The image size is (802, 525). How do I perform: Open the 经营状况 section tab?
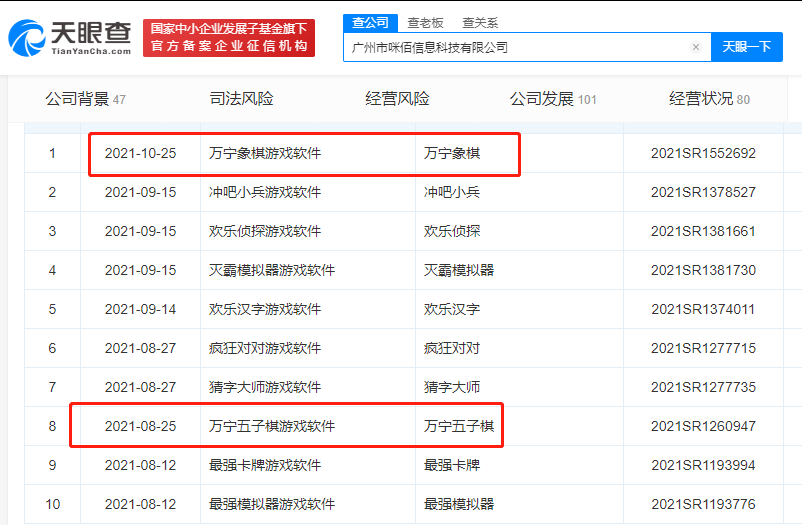[x=709, y=99]
